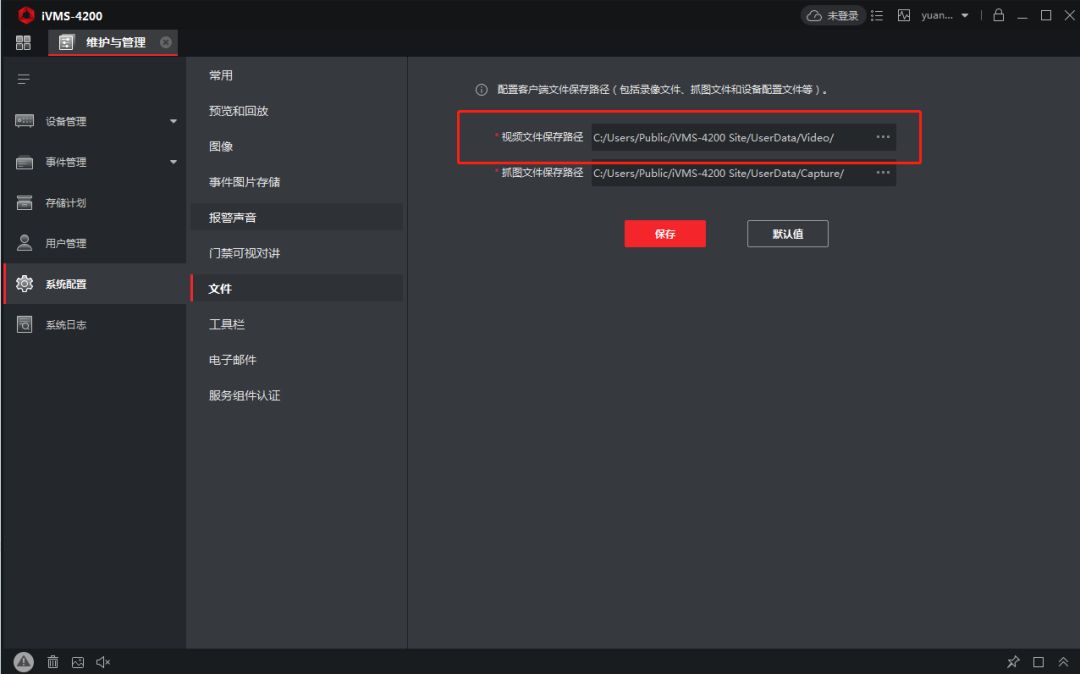Toggle the muted speaker icon

[103, 662]
